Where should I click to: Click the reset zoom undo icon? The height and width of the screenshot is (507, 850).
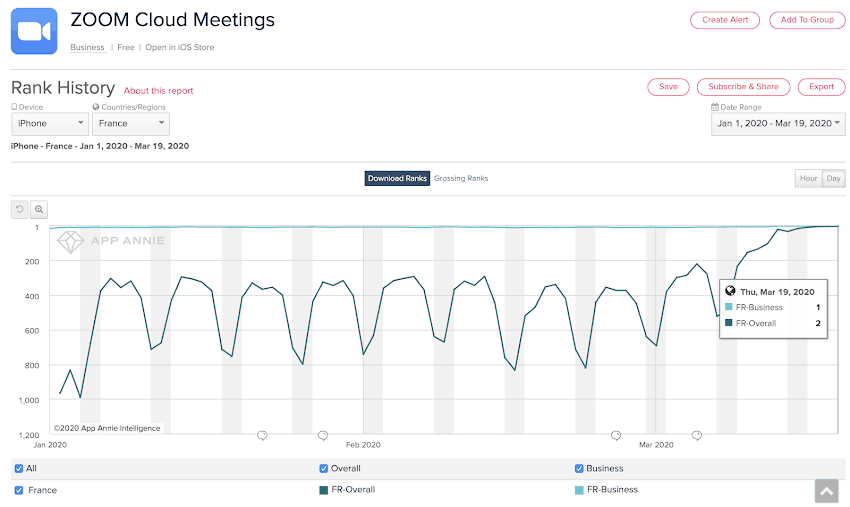click(x=20, y=209)
